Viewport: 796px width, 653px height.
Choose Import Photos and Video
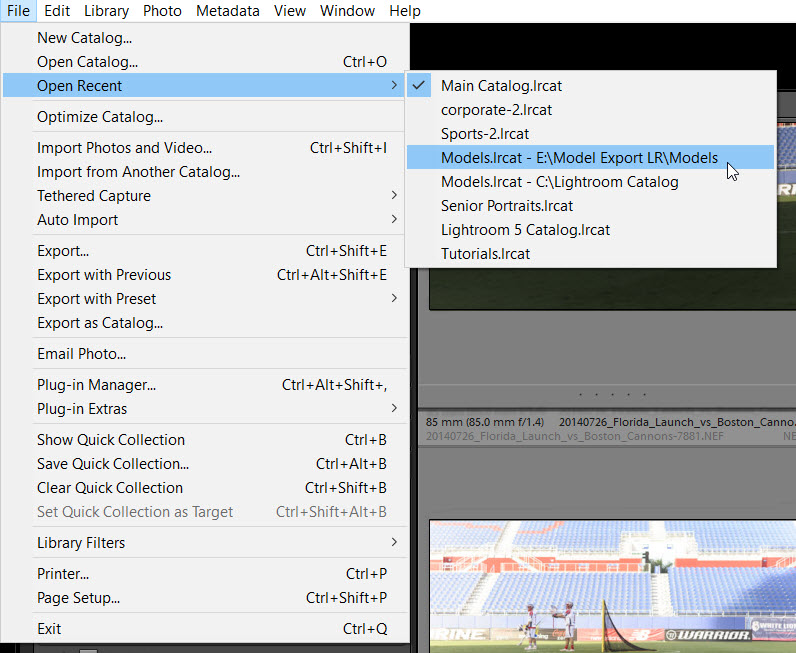coord(124,148)
